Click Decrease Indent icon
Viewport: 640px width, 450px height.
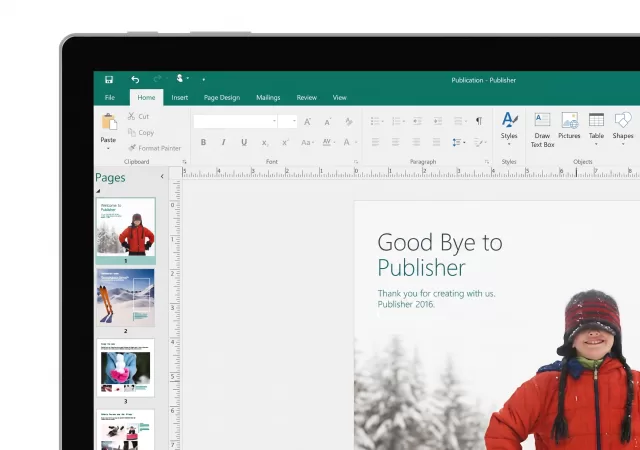(417, 121)
